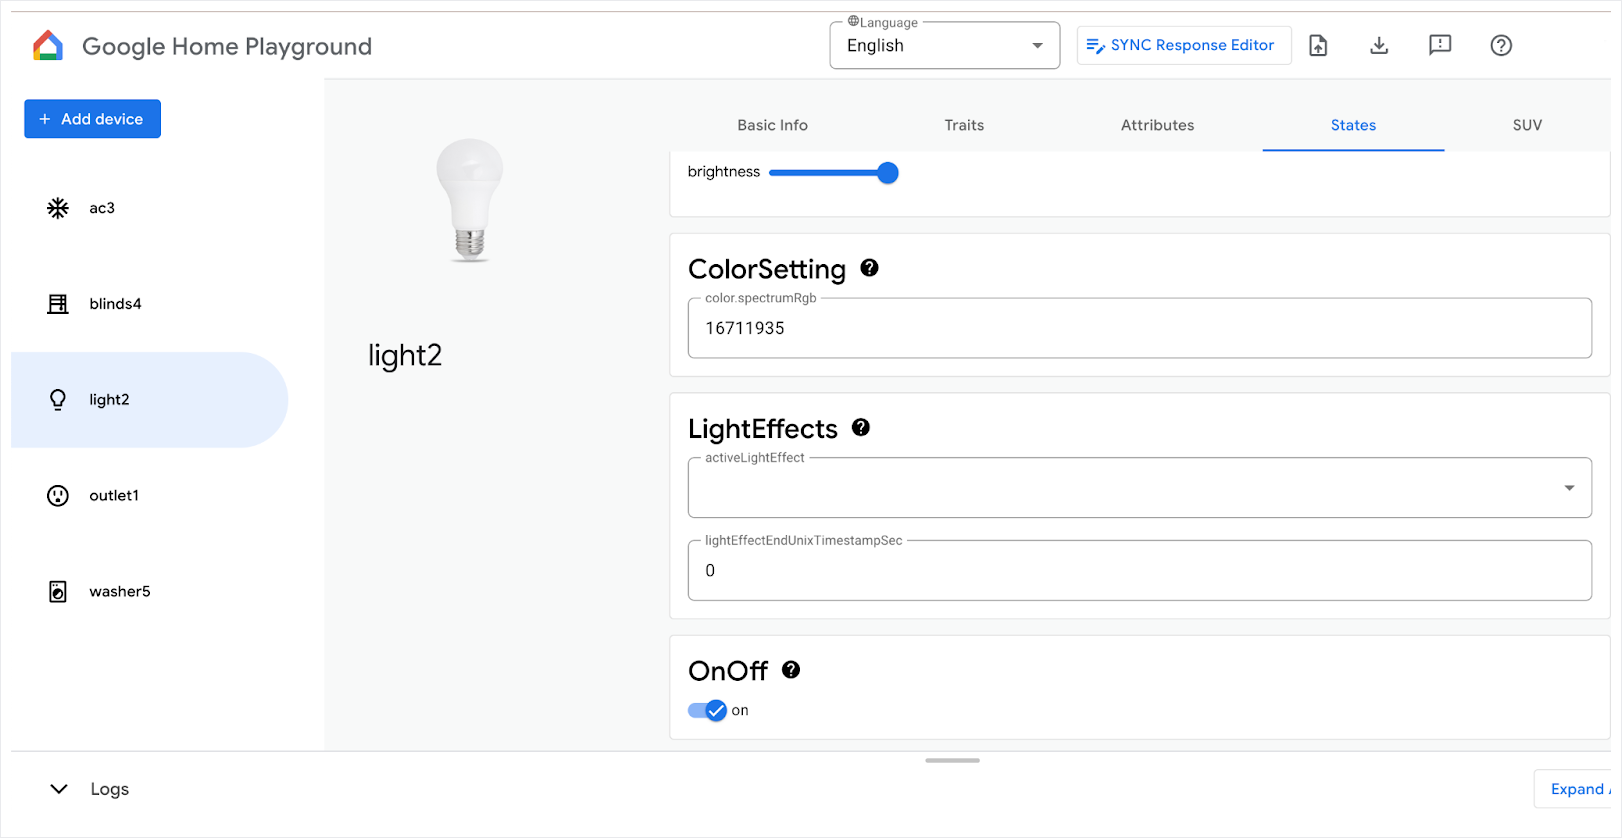The height and width of the screenshot is (838, 1622).
Task: Open the activeLightEffect dropdown
Action: (x=1139, y=488)
